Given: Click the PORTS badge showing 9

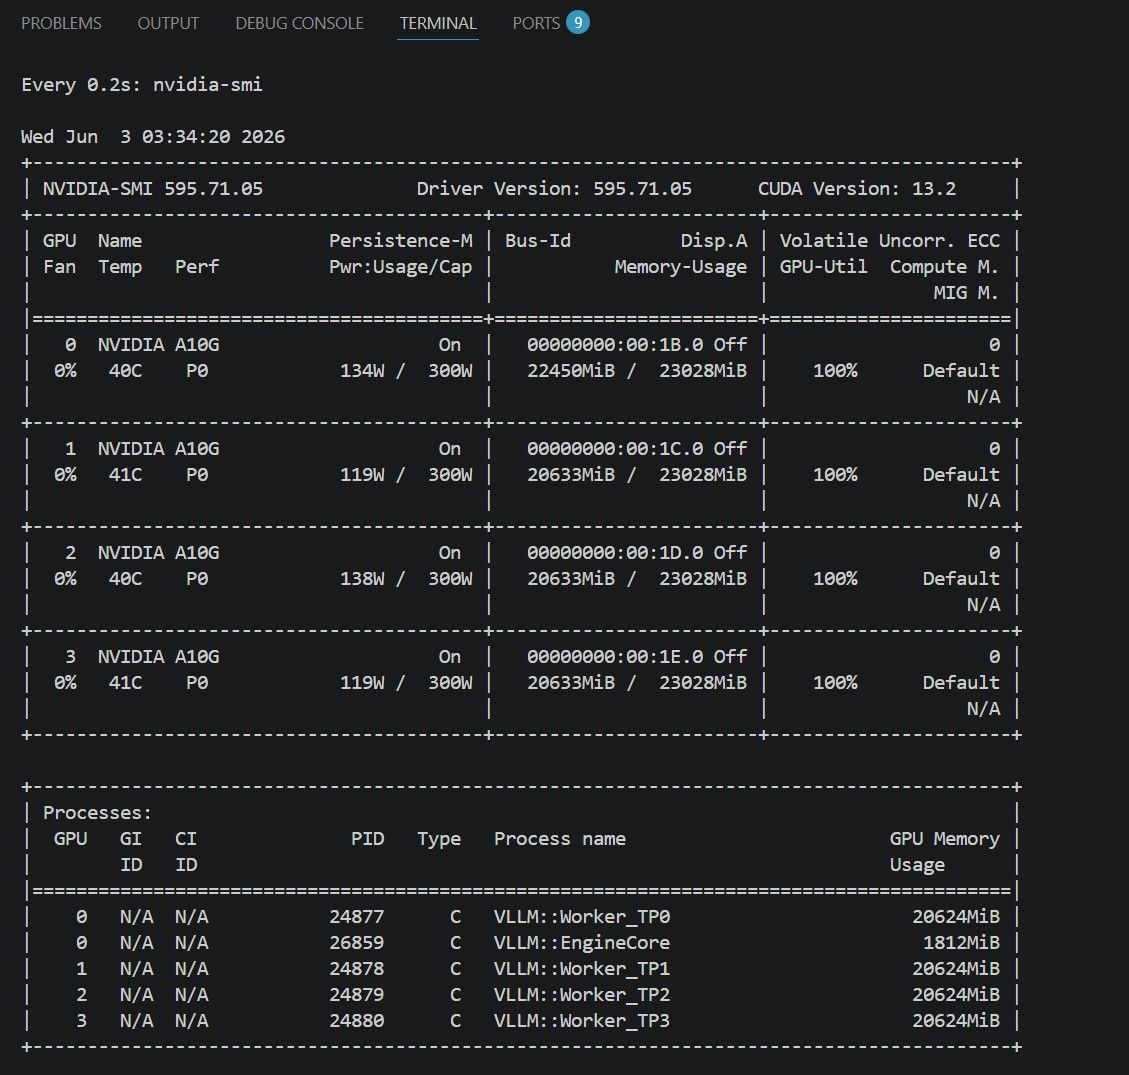Looking at the screenshot, I should pos(577,23).
